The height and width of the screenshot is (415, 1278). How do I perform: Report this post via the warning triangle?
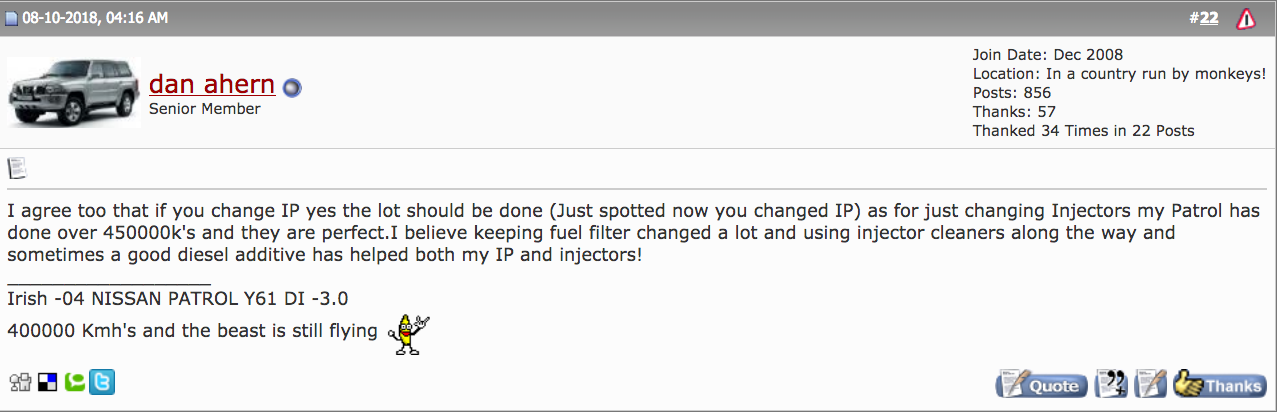click(1246, 18)
